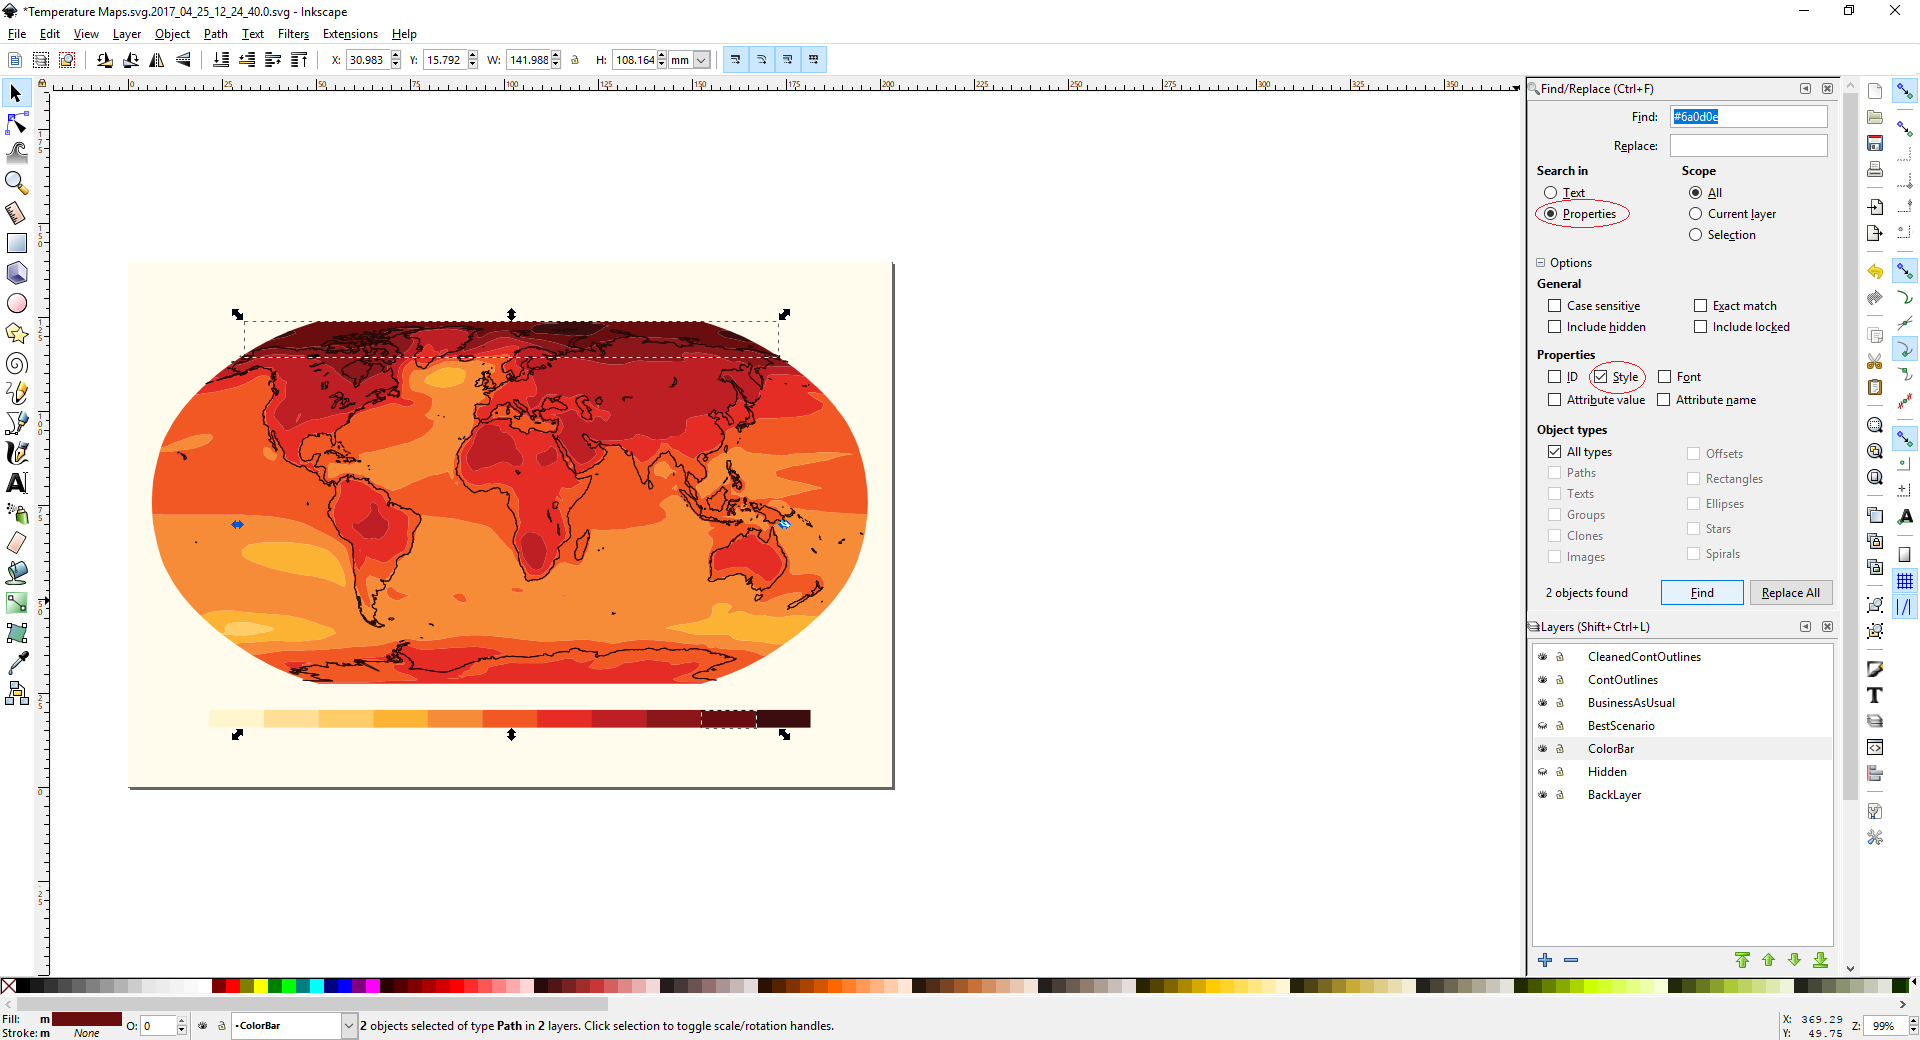Click the height H value field
The image size is (1920, 1040).
pos(634,60)
